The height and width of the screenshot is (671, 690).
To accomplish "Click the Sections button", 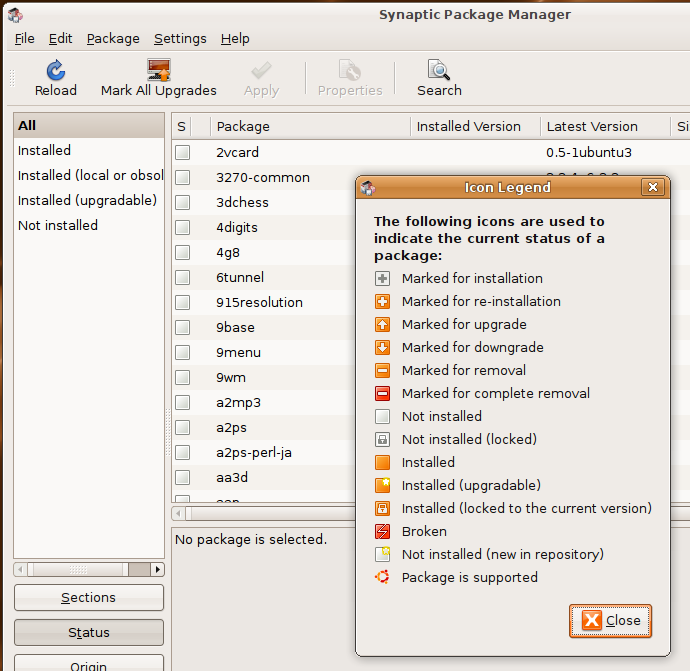I will click(89, 598).
